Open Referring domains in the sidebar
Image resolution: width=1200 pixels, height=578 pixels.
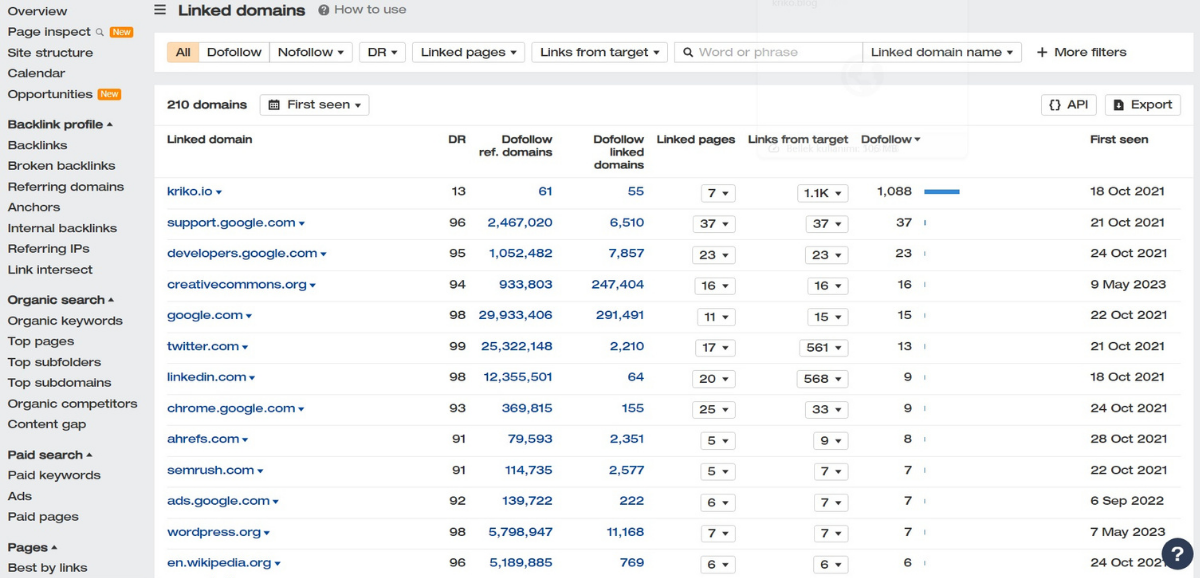pos(66,187)
